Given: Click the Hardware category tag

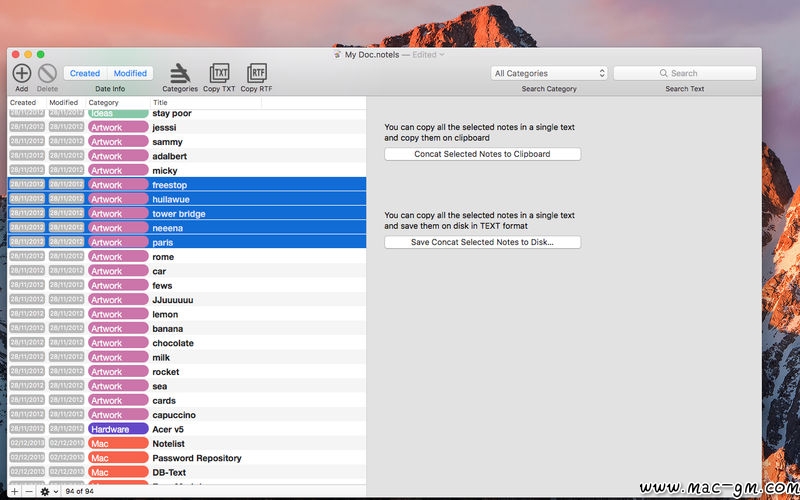Looking at the screenshot, I should click(x=118, y=429).
